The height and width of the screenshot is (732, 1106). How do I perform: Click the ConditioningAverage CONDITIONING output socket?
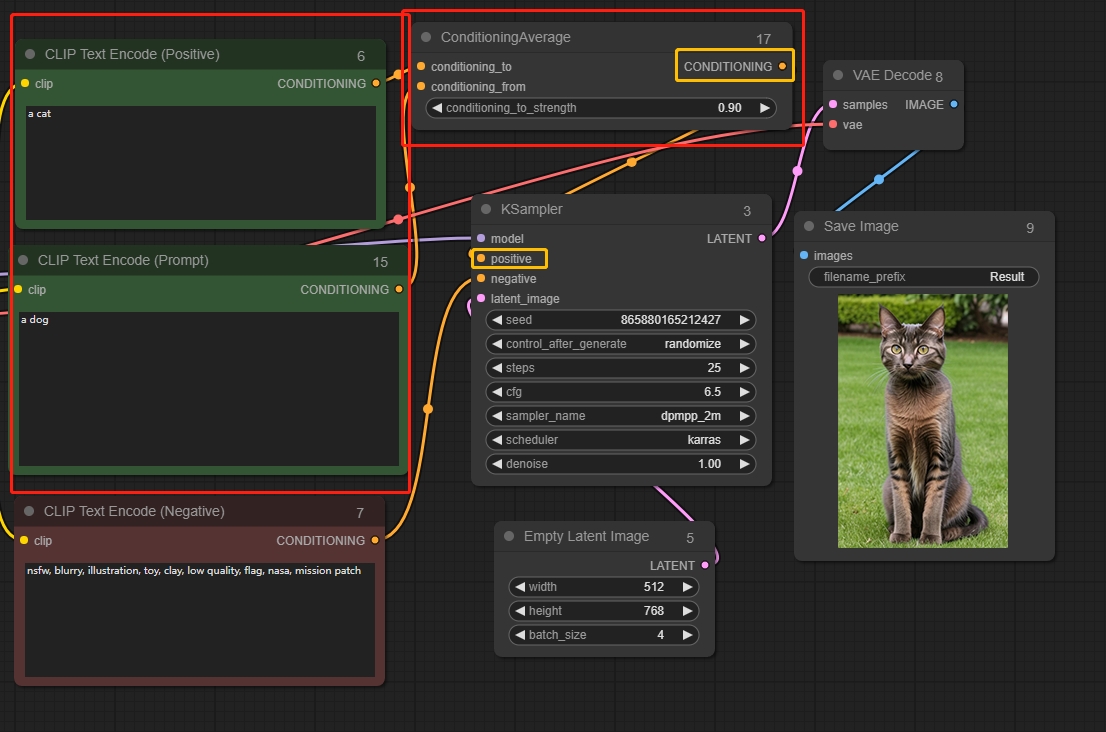point(782,67)
